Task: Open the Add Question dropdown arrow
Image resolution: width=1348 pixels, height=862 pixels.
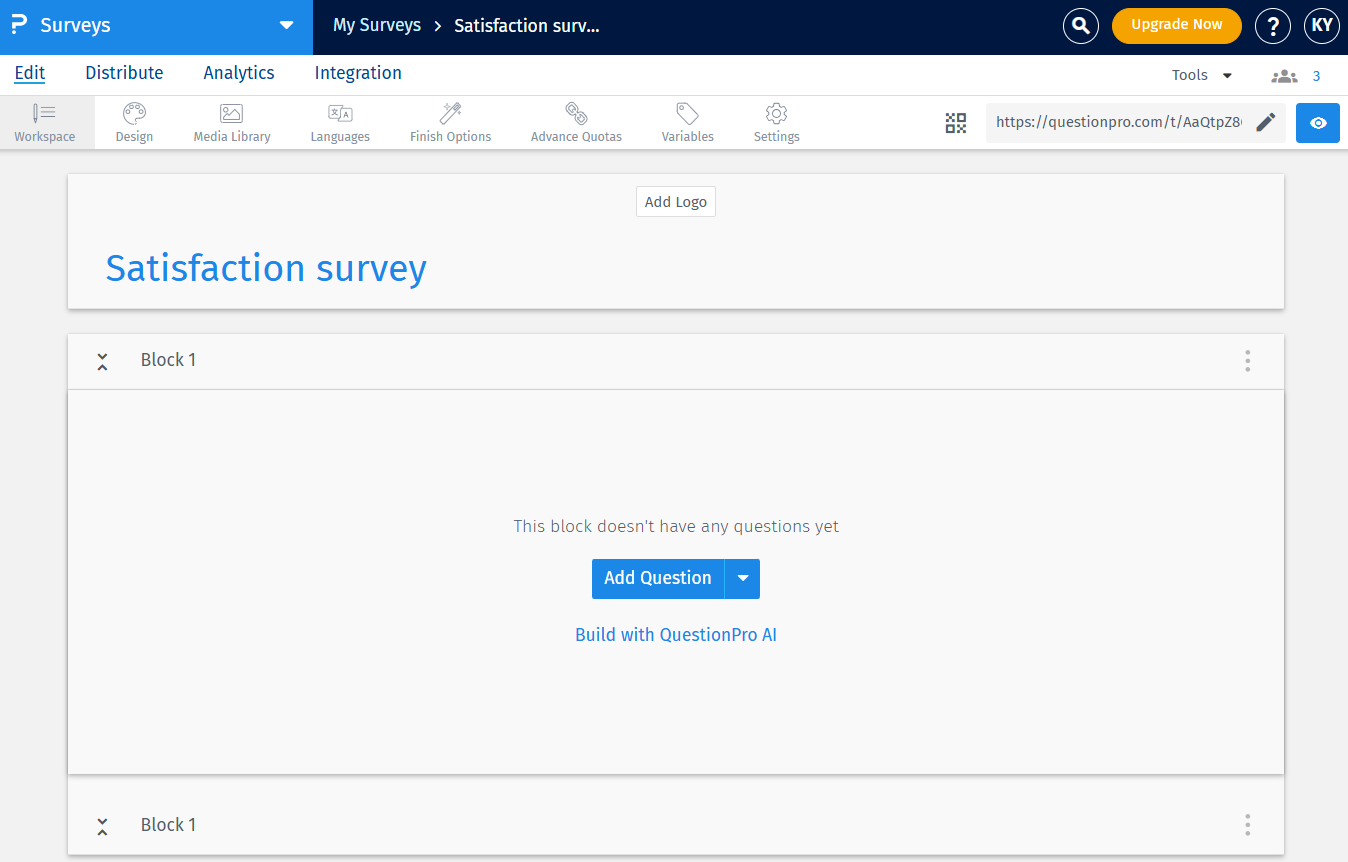Action: (x=743, y=578)
